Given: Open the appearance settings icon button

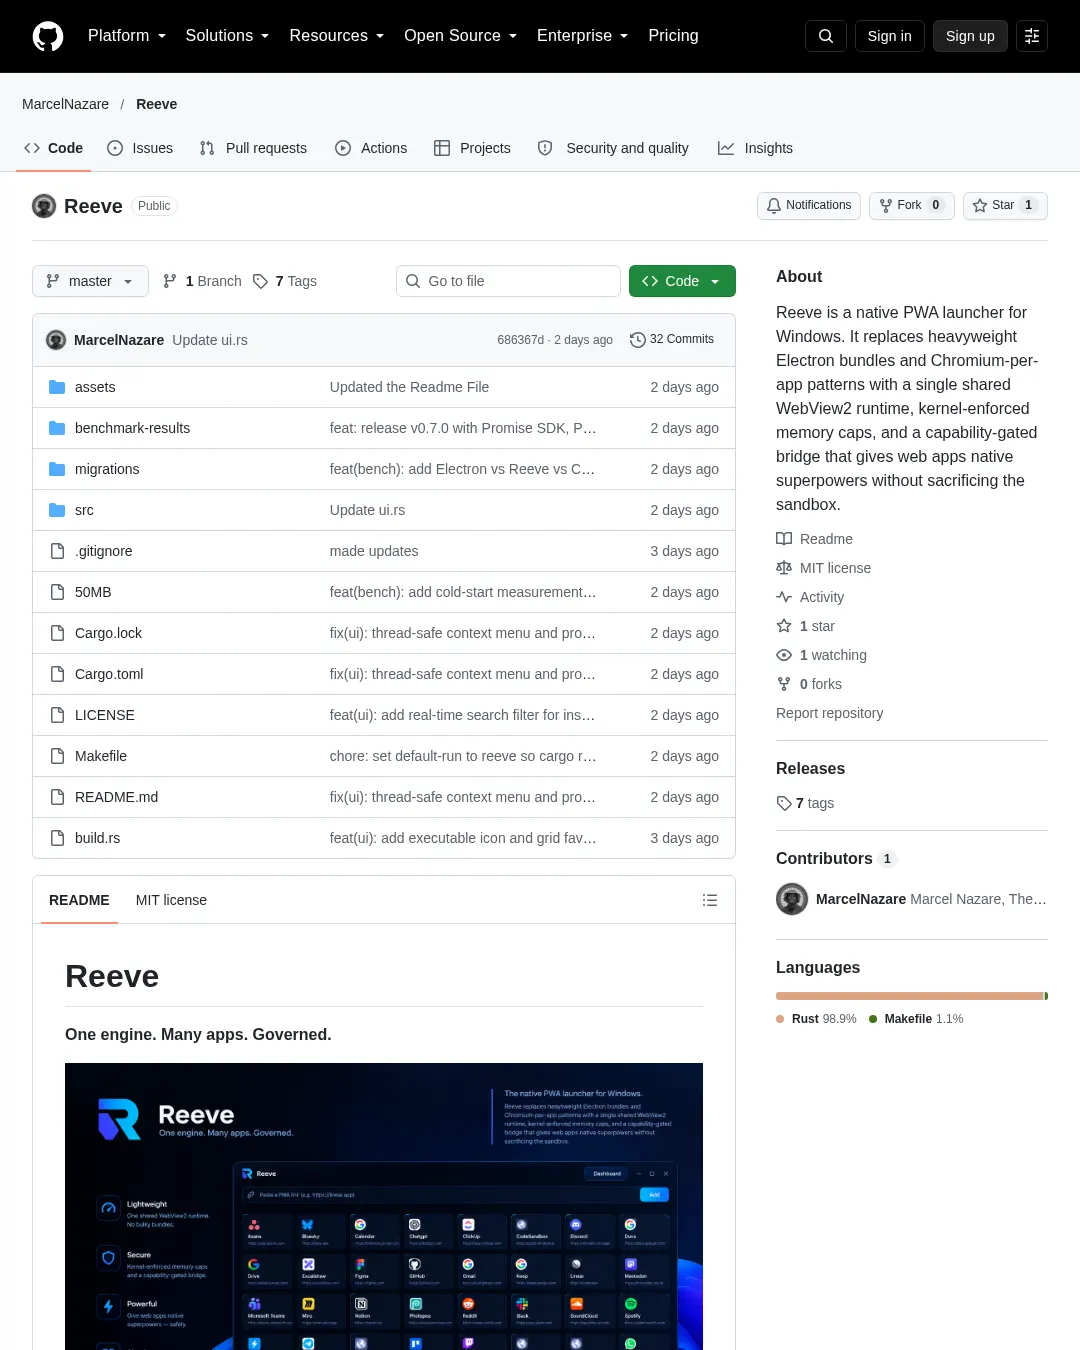Looking at the screenshot, I should (x=1032, y=36).
